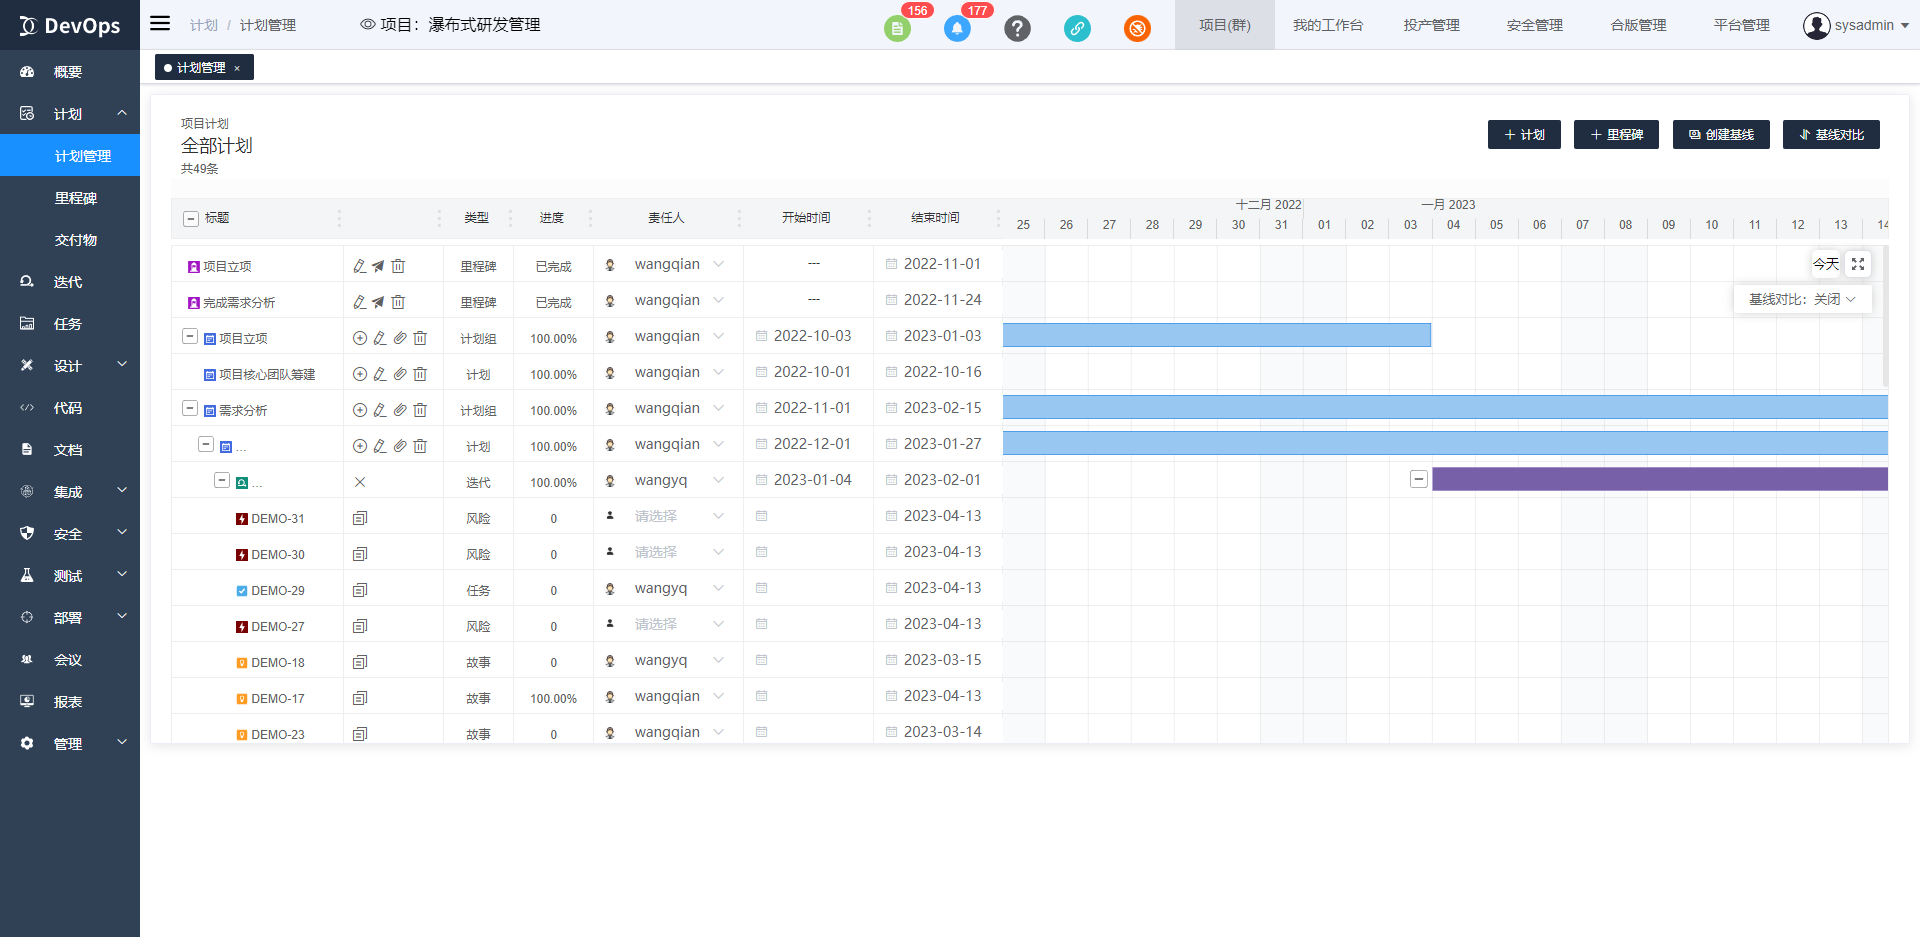Delete the 完成需求分析 milestone via trash icon
The image size is (1920, 937).
point(398,302)
